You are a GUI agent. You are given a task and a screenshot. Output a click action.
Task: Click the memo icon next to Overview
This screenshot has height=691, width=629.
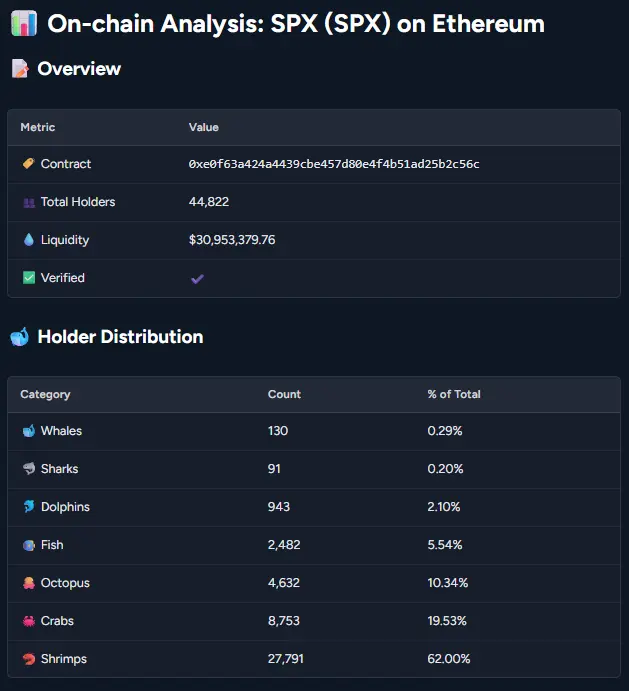click(20, 69)
